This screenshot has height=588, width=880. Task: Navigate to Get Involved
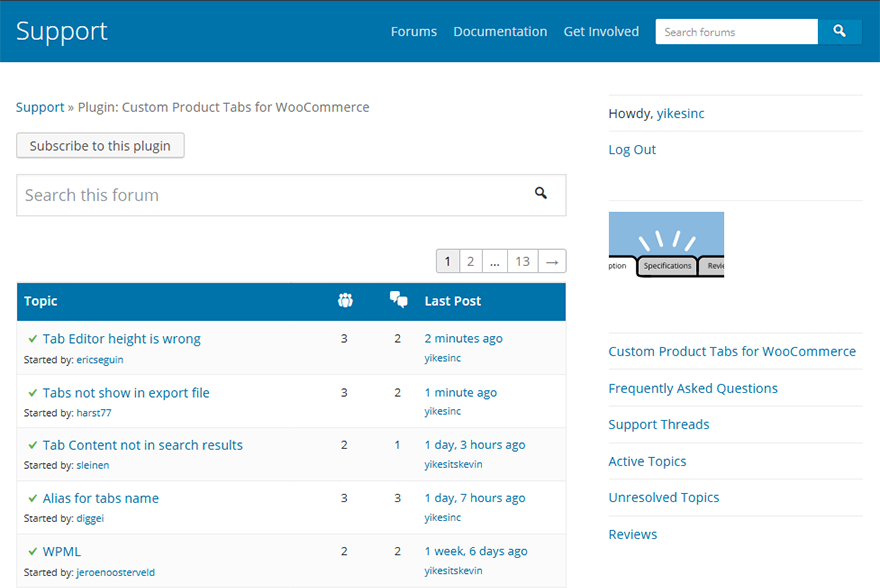601,32
